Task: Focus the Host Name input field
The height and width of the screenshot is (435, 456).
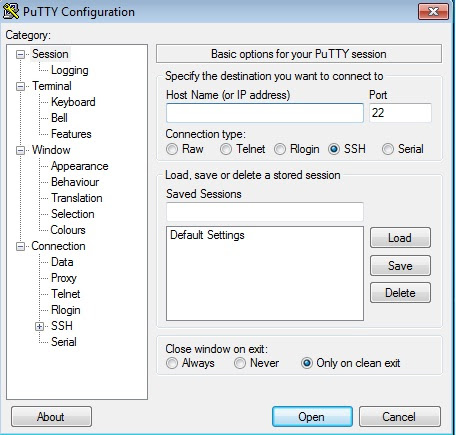Action: click(265, 113)
